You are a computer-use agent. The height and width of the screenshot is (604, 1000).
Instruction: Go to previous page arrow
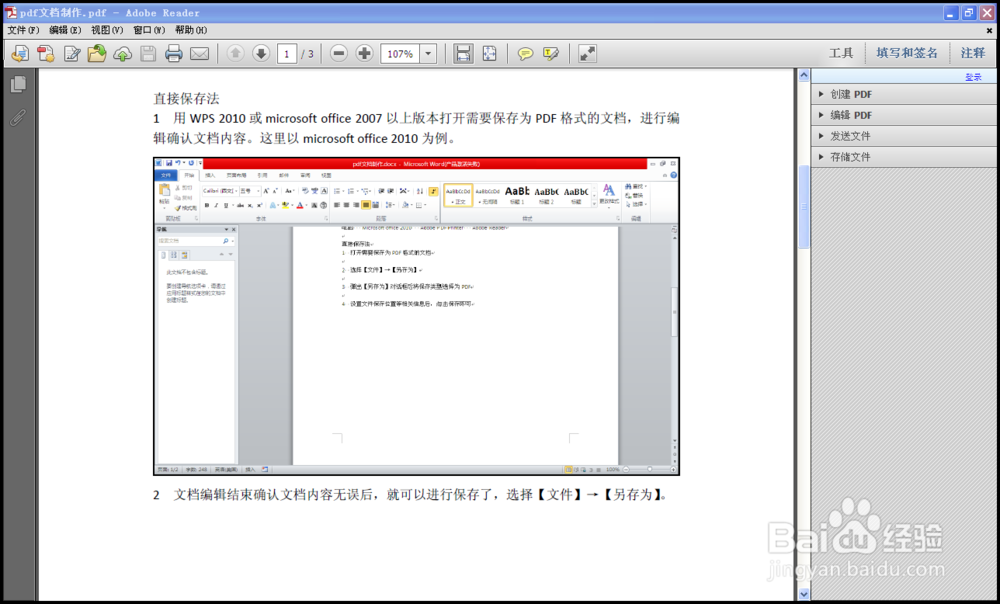coord(235,54)
